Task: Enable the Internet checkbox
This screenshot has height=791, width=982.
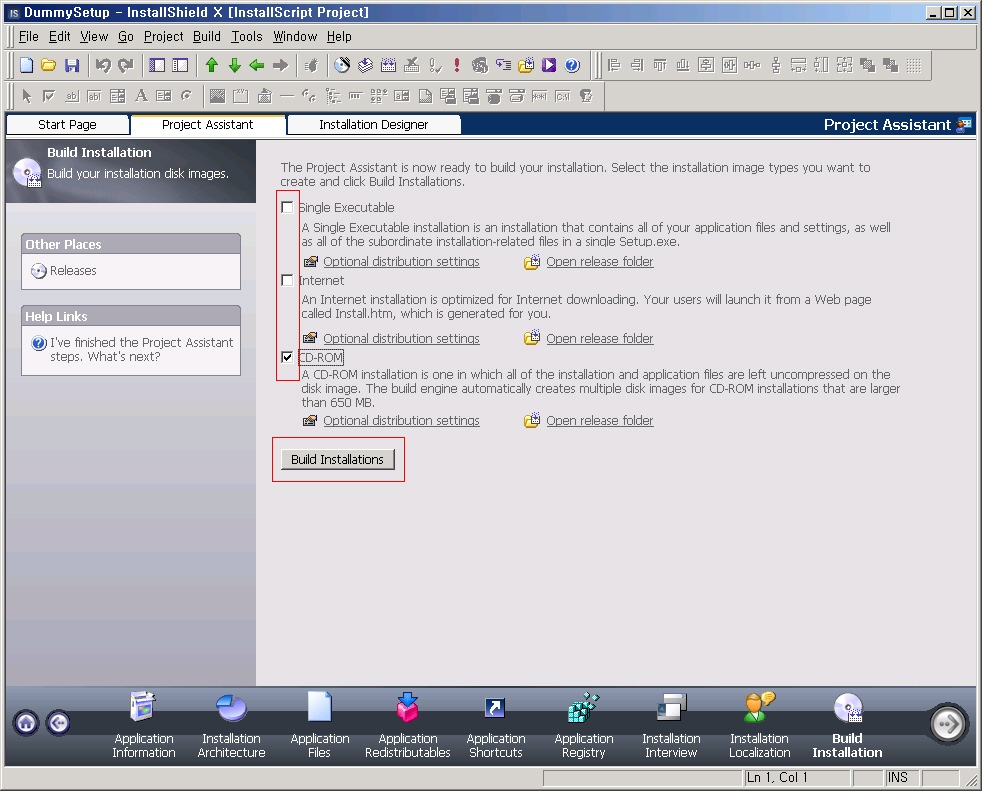Action: [287, 280]
